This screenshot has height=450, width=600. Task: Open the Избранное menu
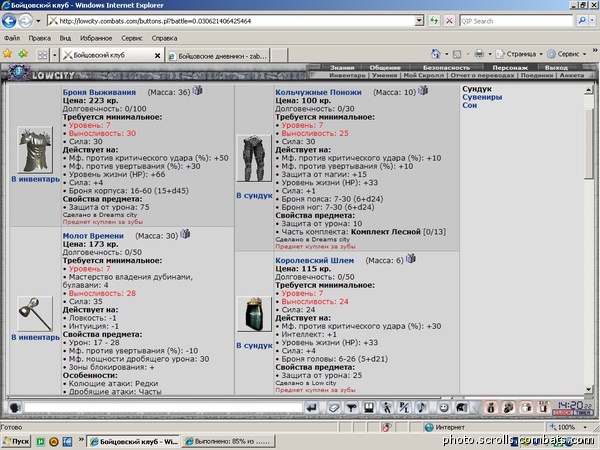coord(96,38)
